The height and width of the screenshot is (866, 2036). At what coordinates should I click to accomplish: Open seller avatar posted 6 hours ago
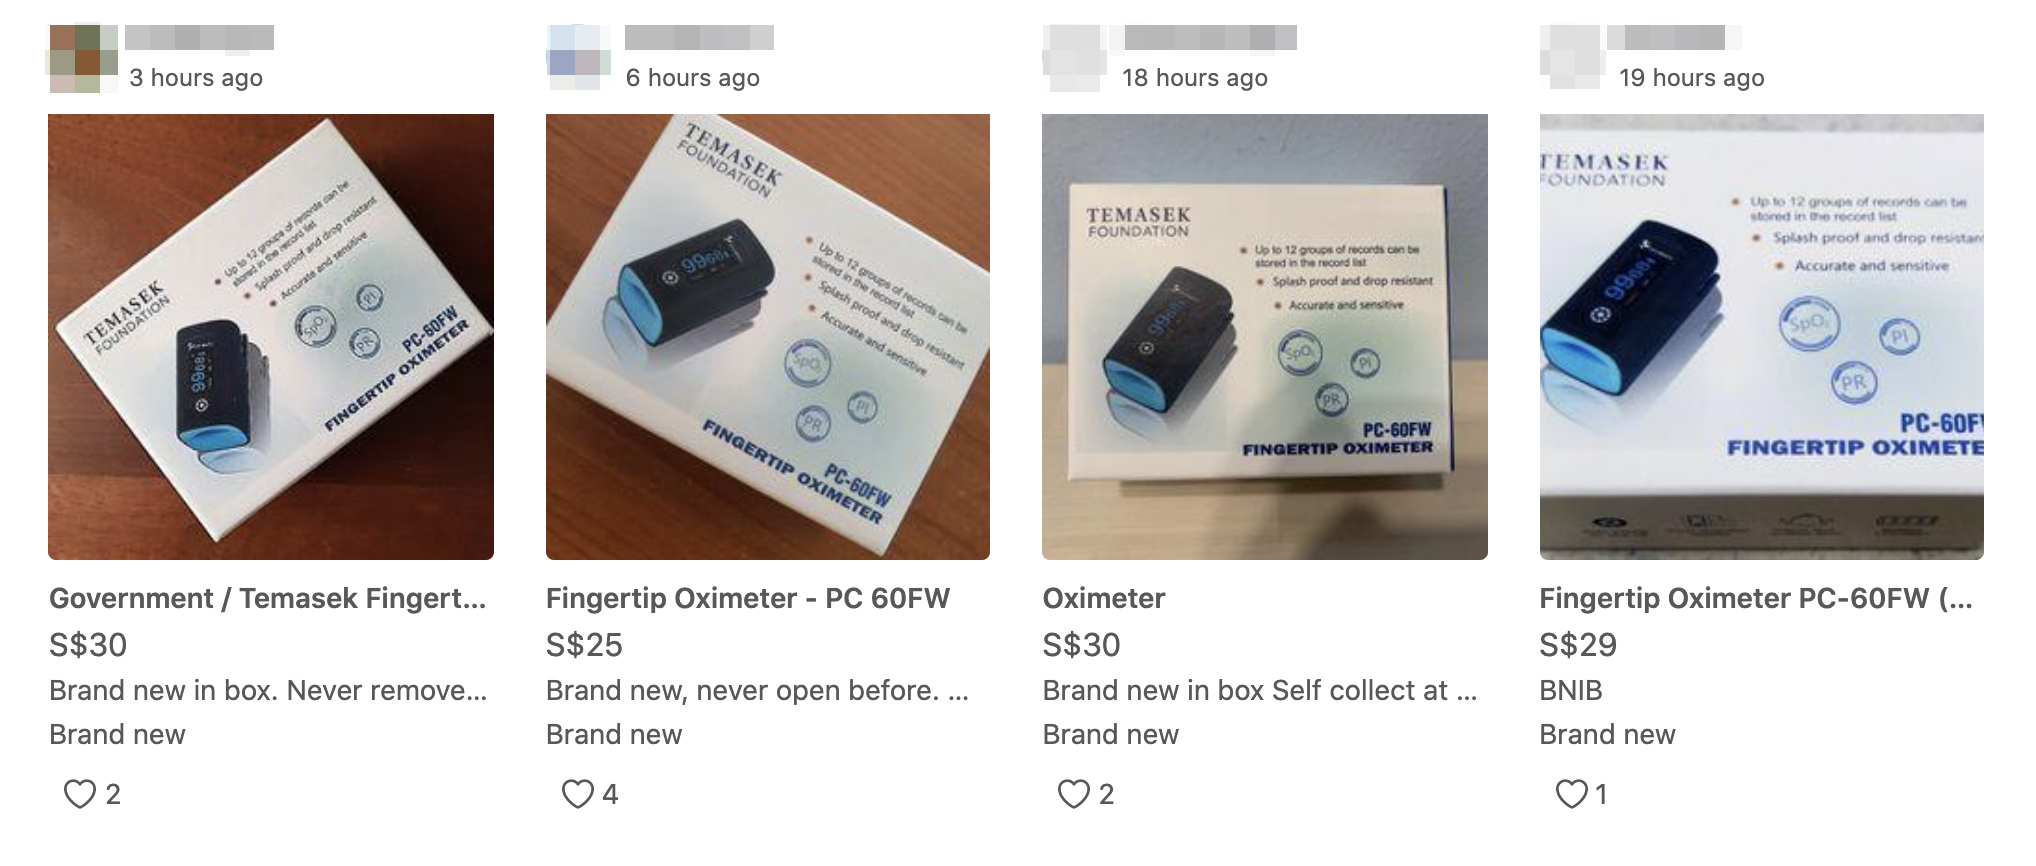click(x=580, y=59)
